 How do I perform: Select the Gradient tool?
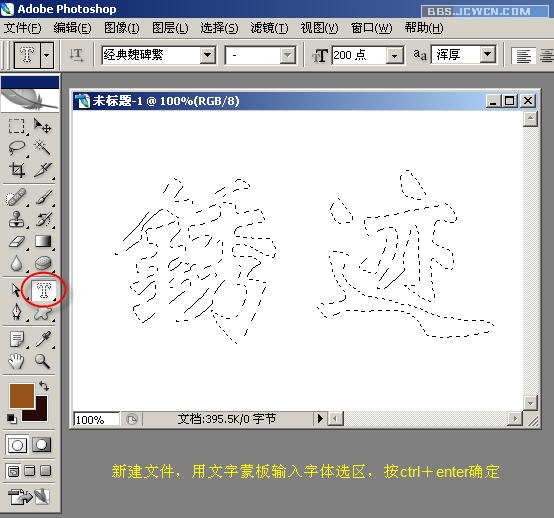[43, 241]
